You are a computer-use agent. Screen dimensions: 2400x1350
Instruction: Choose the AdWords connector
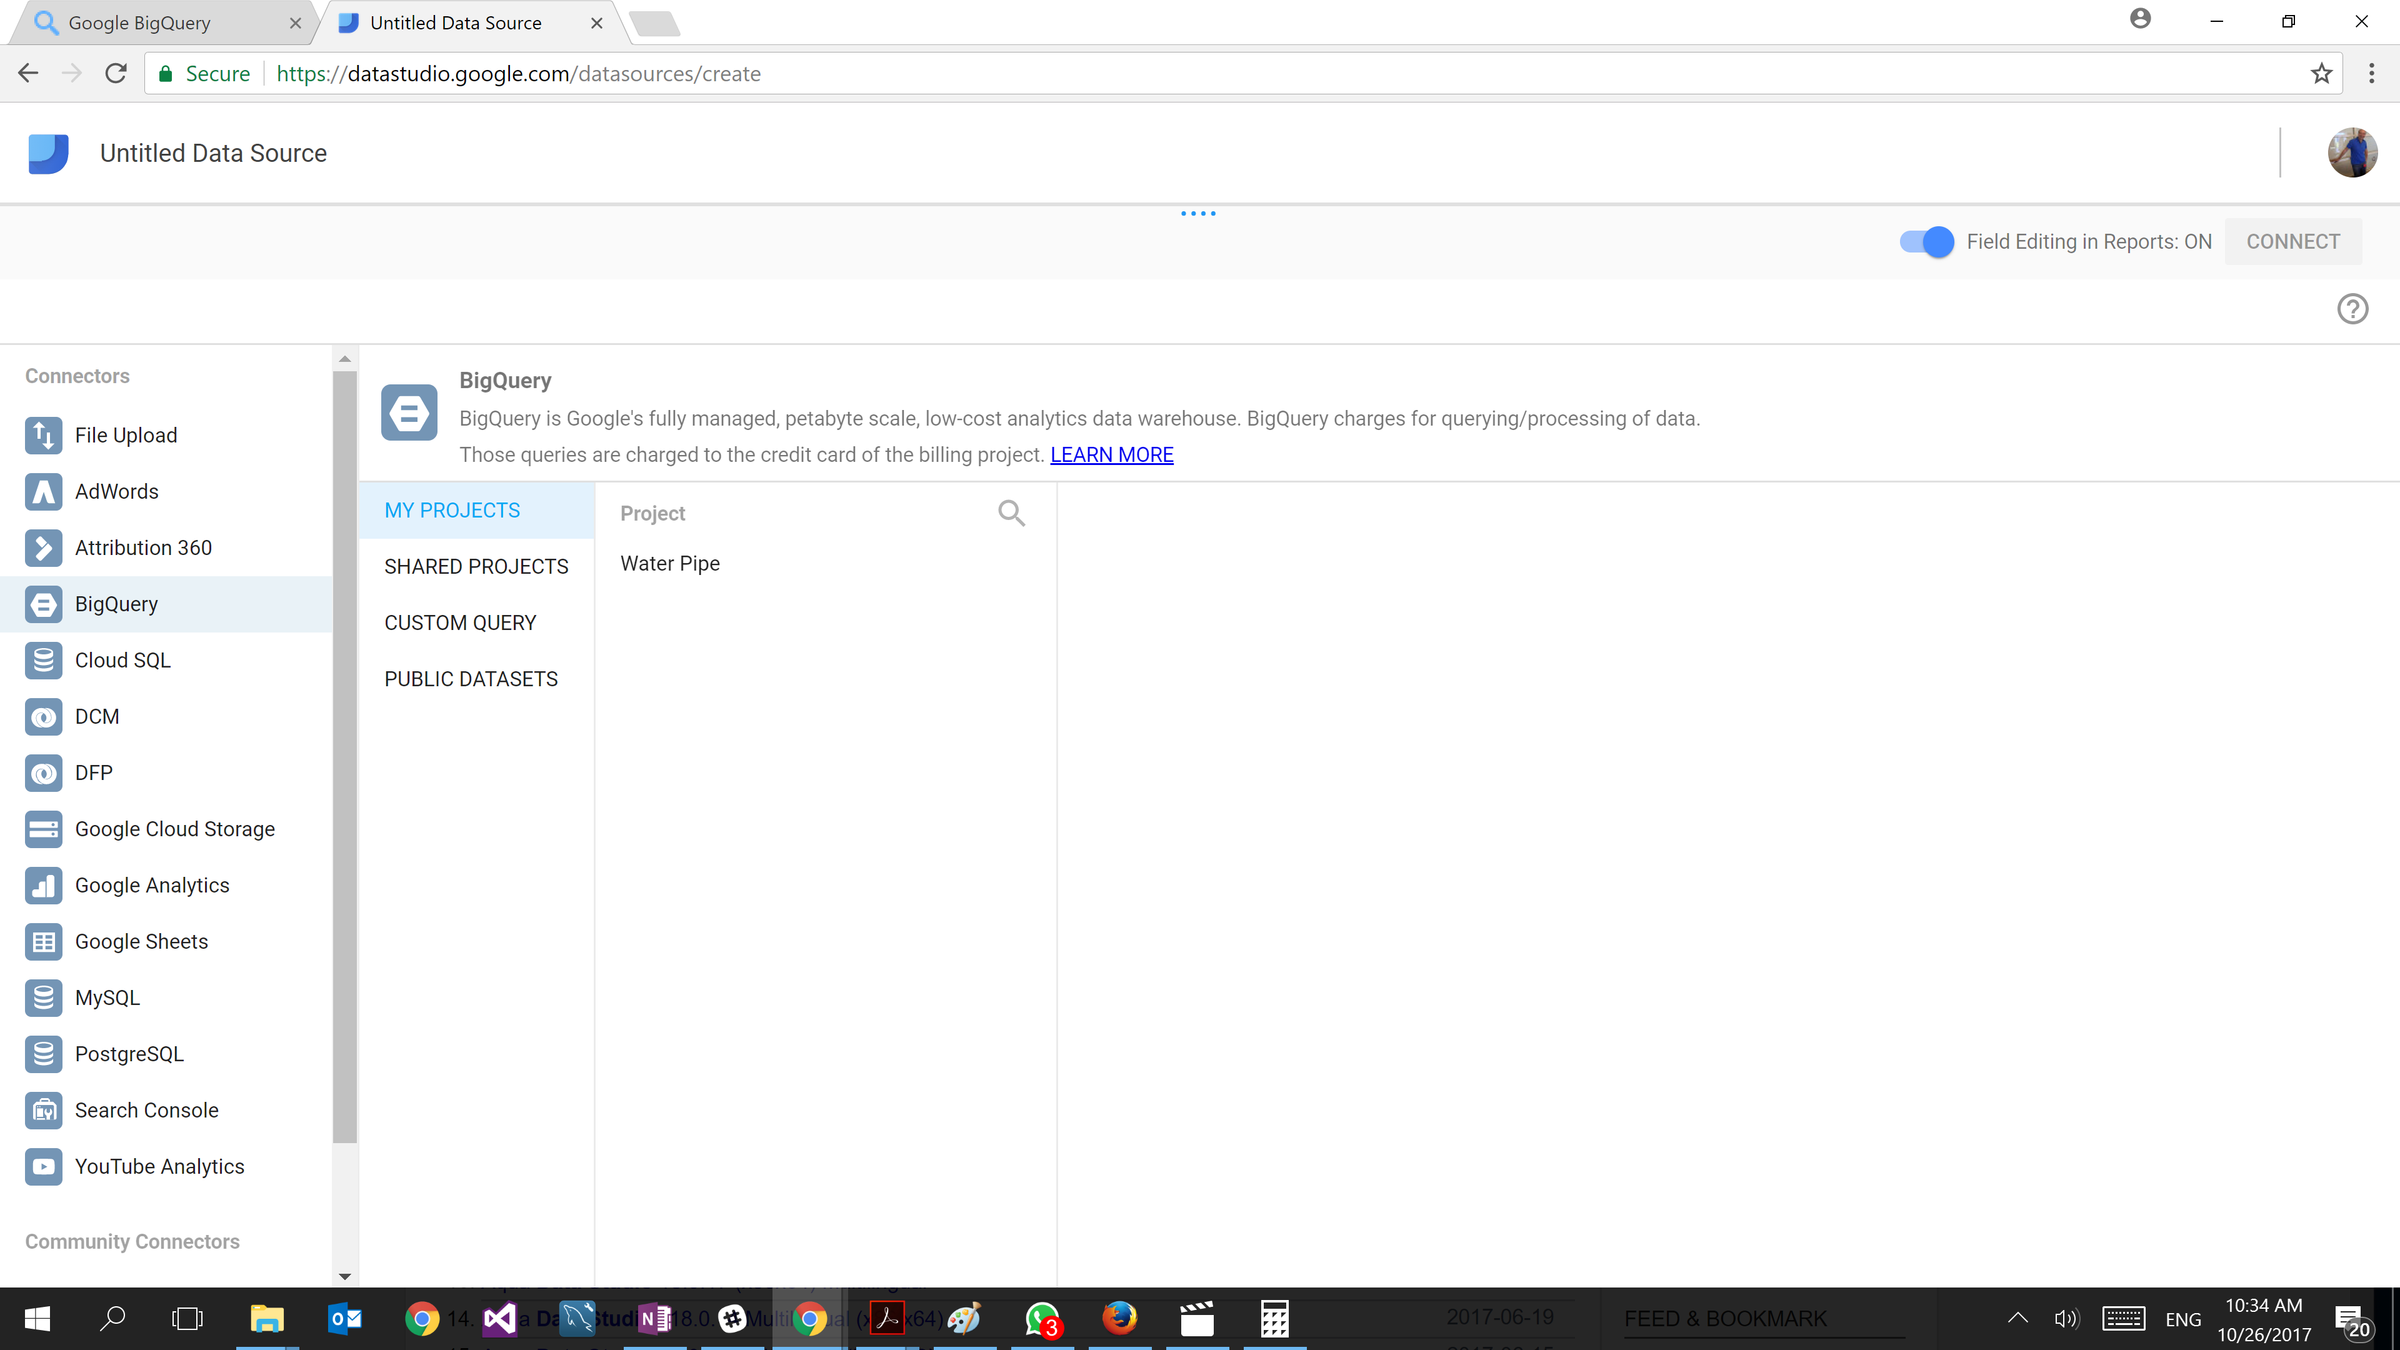166,491
